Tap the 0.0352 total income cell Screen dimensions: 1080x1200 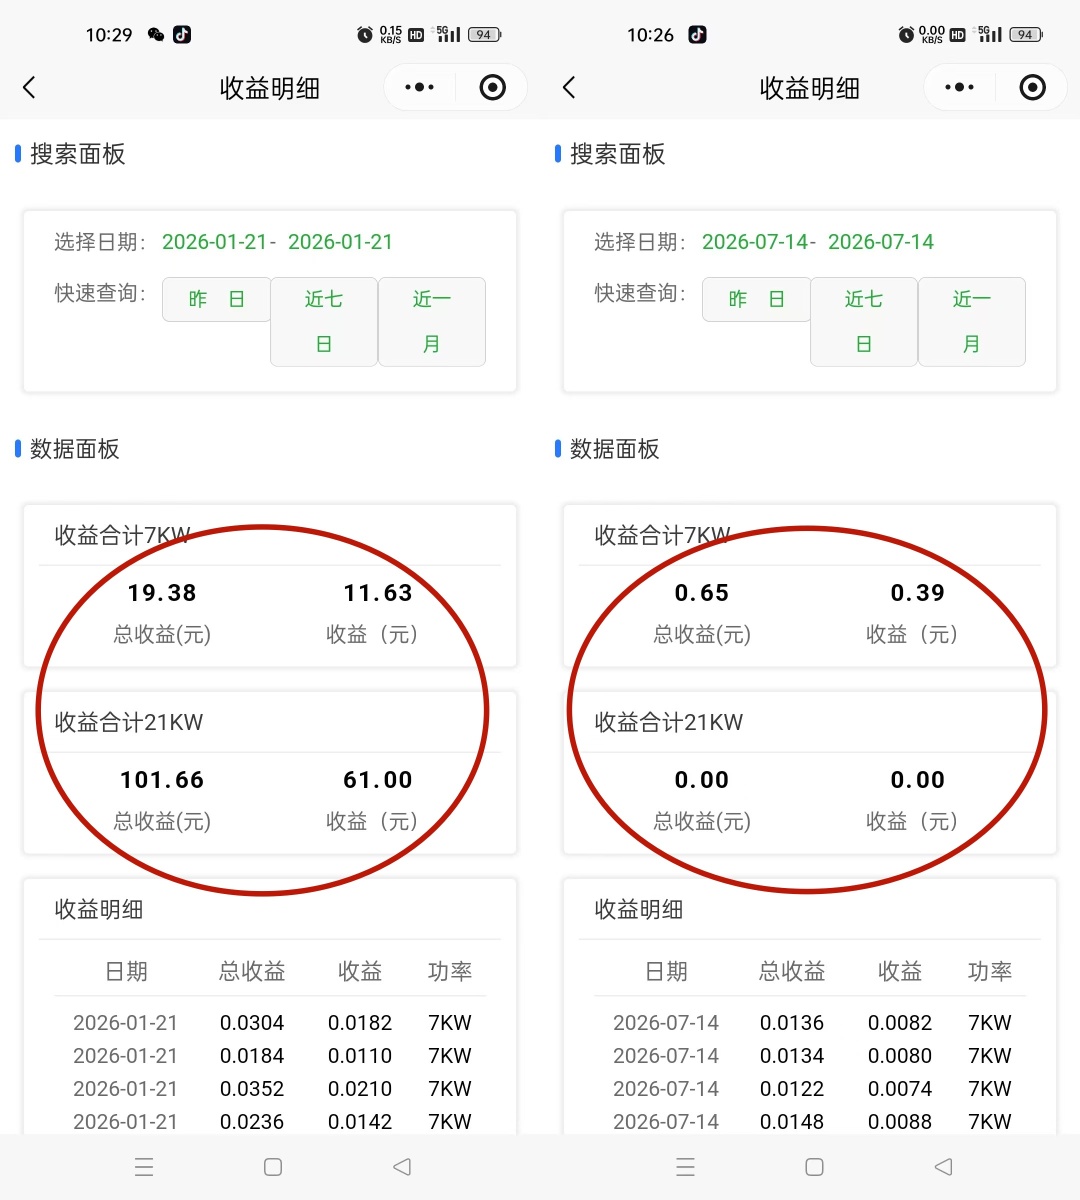click(x=252, y=1089)
